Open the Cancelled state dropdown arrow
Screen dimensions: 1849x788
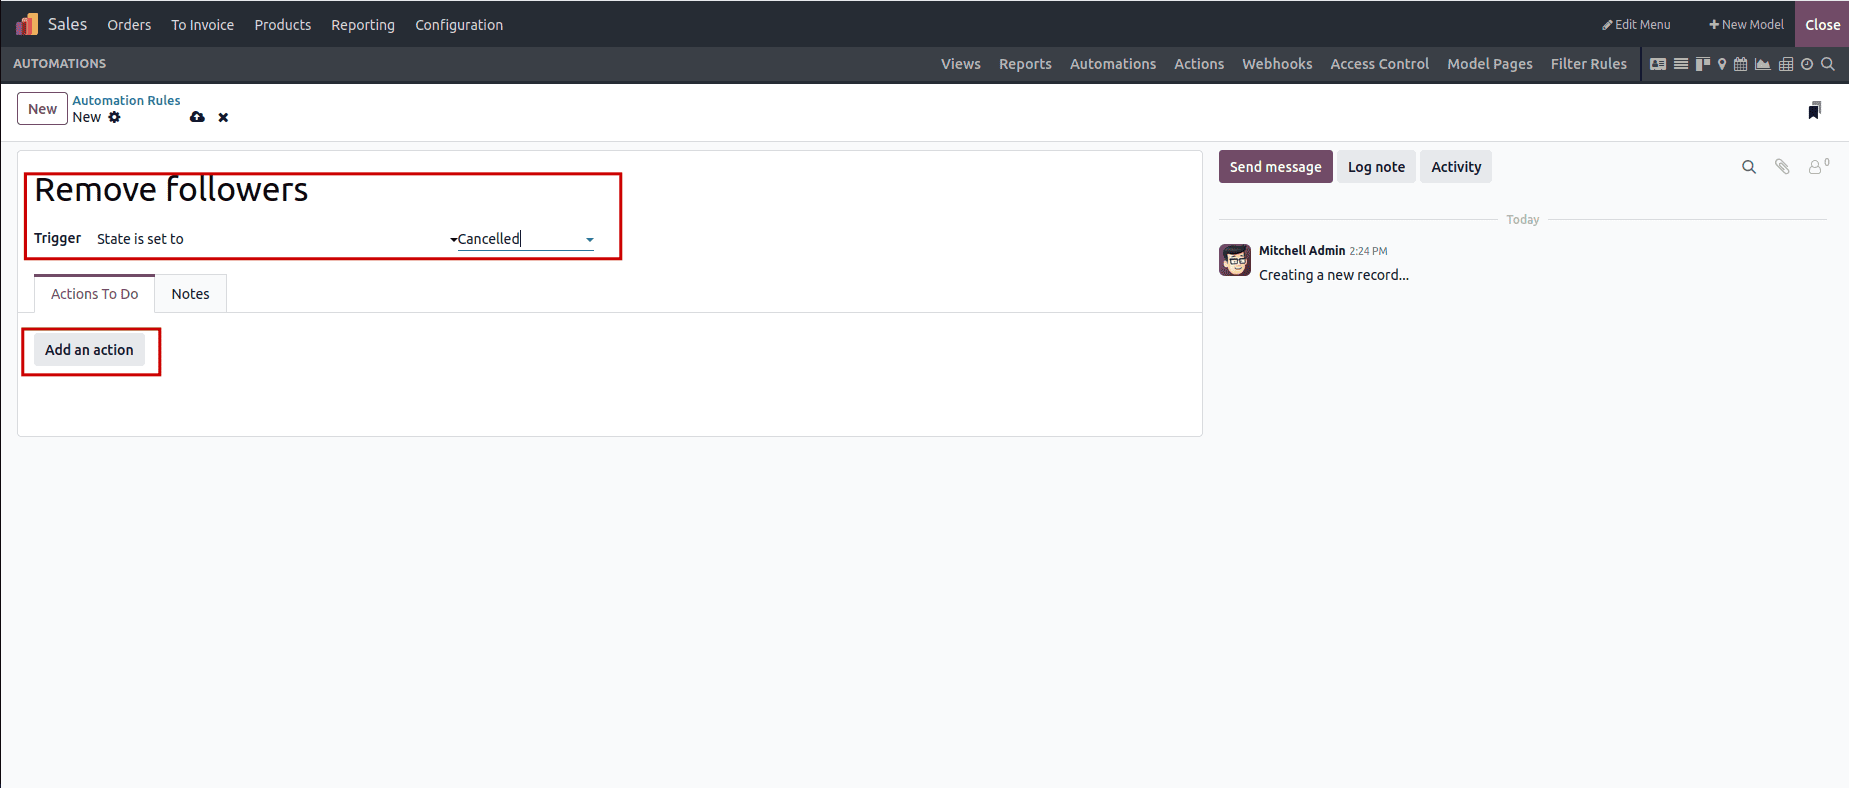[590, 240]
